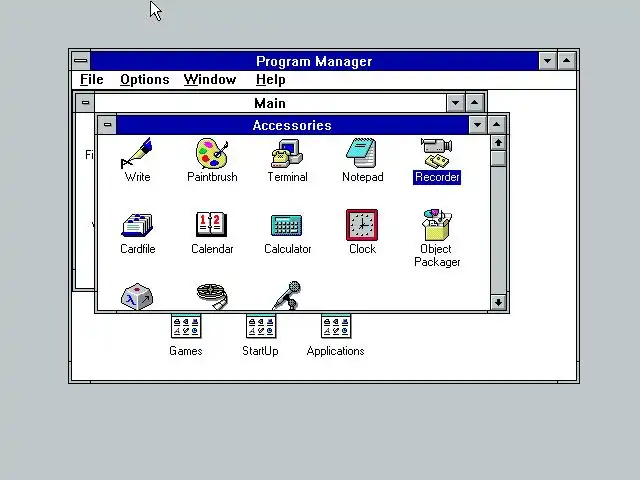Maximize the Accessories window
The image size is (640, 480).
496,124
